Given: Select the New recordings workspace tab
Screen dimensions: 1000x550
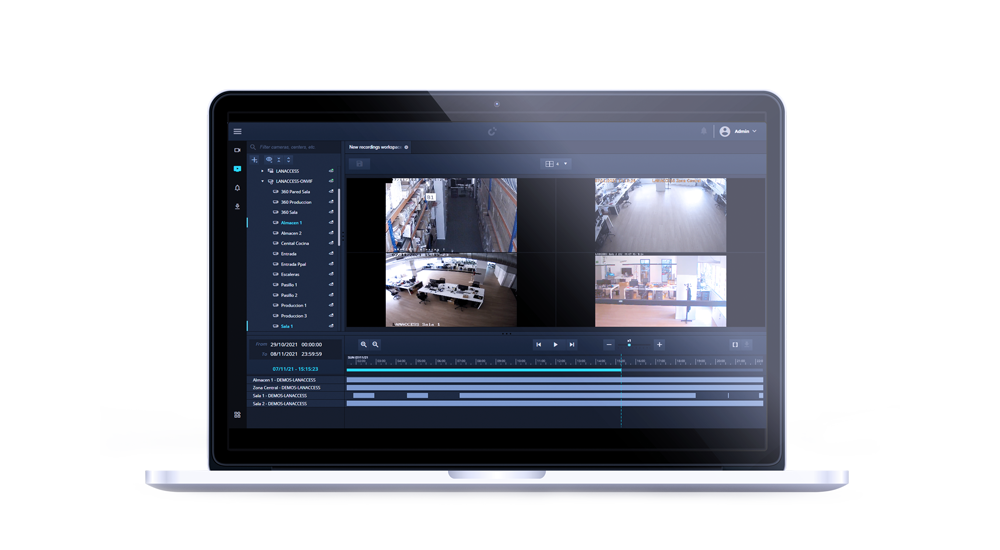Looking at the screenshot, I should click(x=375, y=147).
